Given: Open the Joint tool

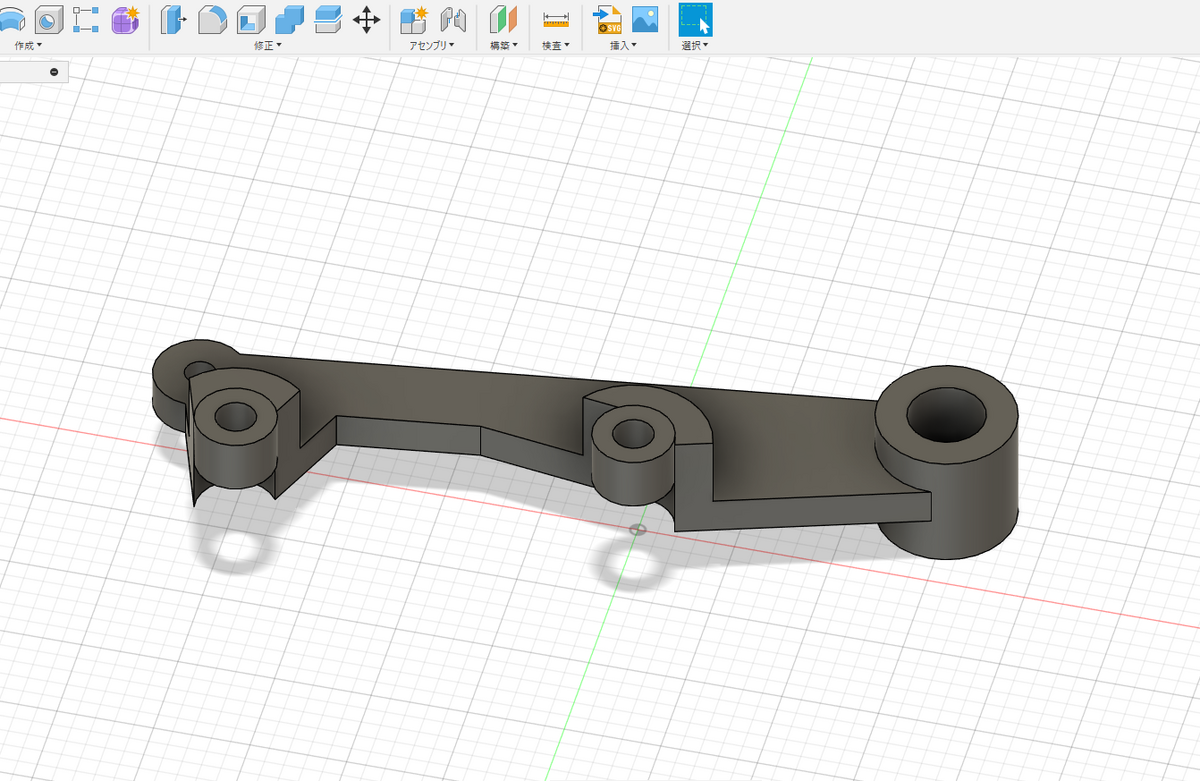Looking at the screenshot, I should click(454, 19).
